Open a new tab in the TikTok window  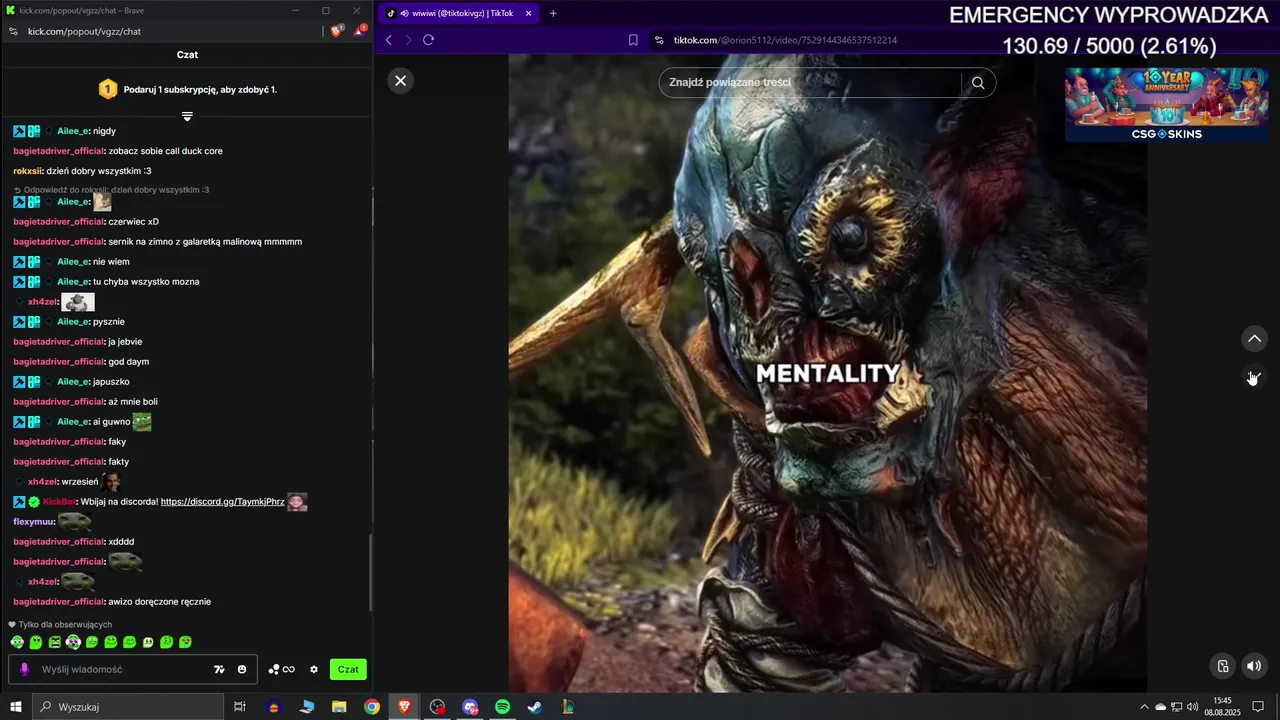[553, 13]
